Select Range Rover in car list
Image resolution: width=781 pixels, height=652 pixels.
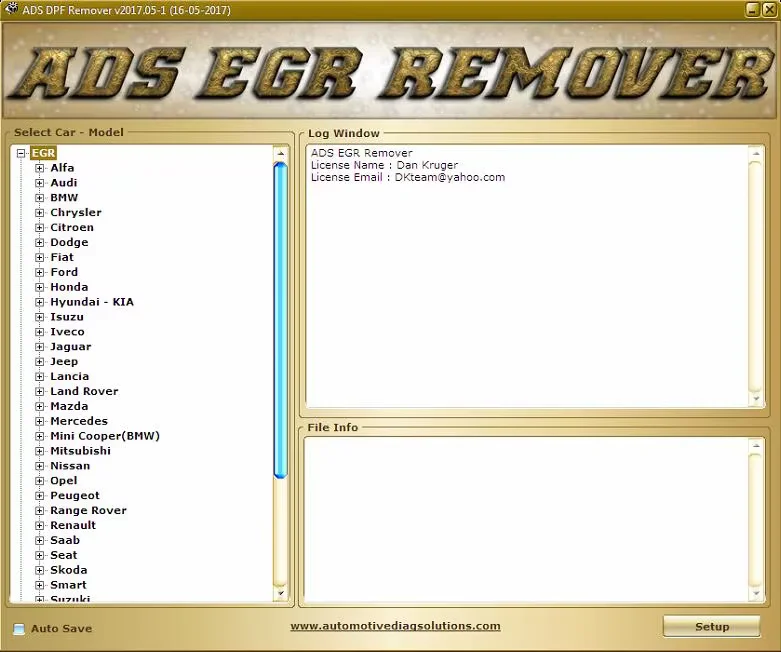[x=88, y=511]
